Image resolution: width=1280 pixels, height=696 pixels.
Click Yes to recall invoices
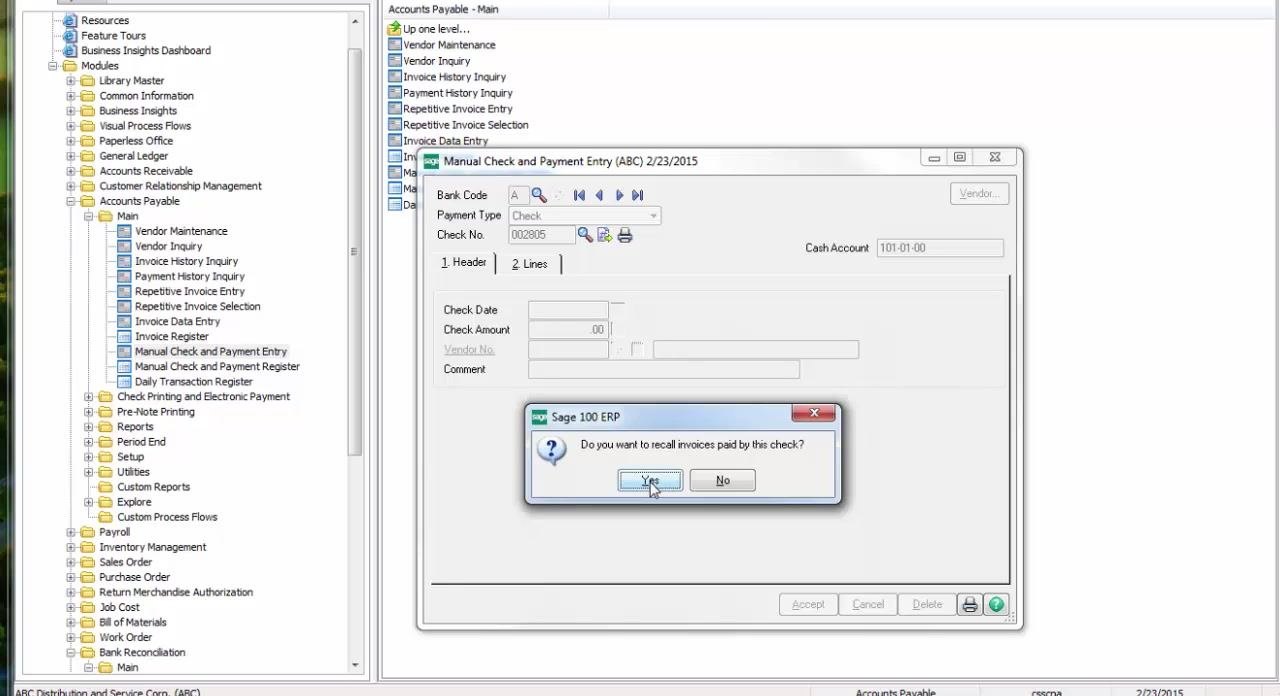(650, 481)
